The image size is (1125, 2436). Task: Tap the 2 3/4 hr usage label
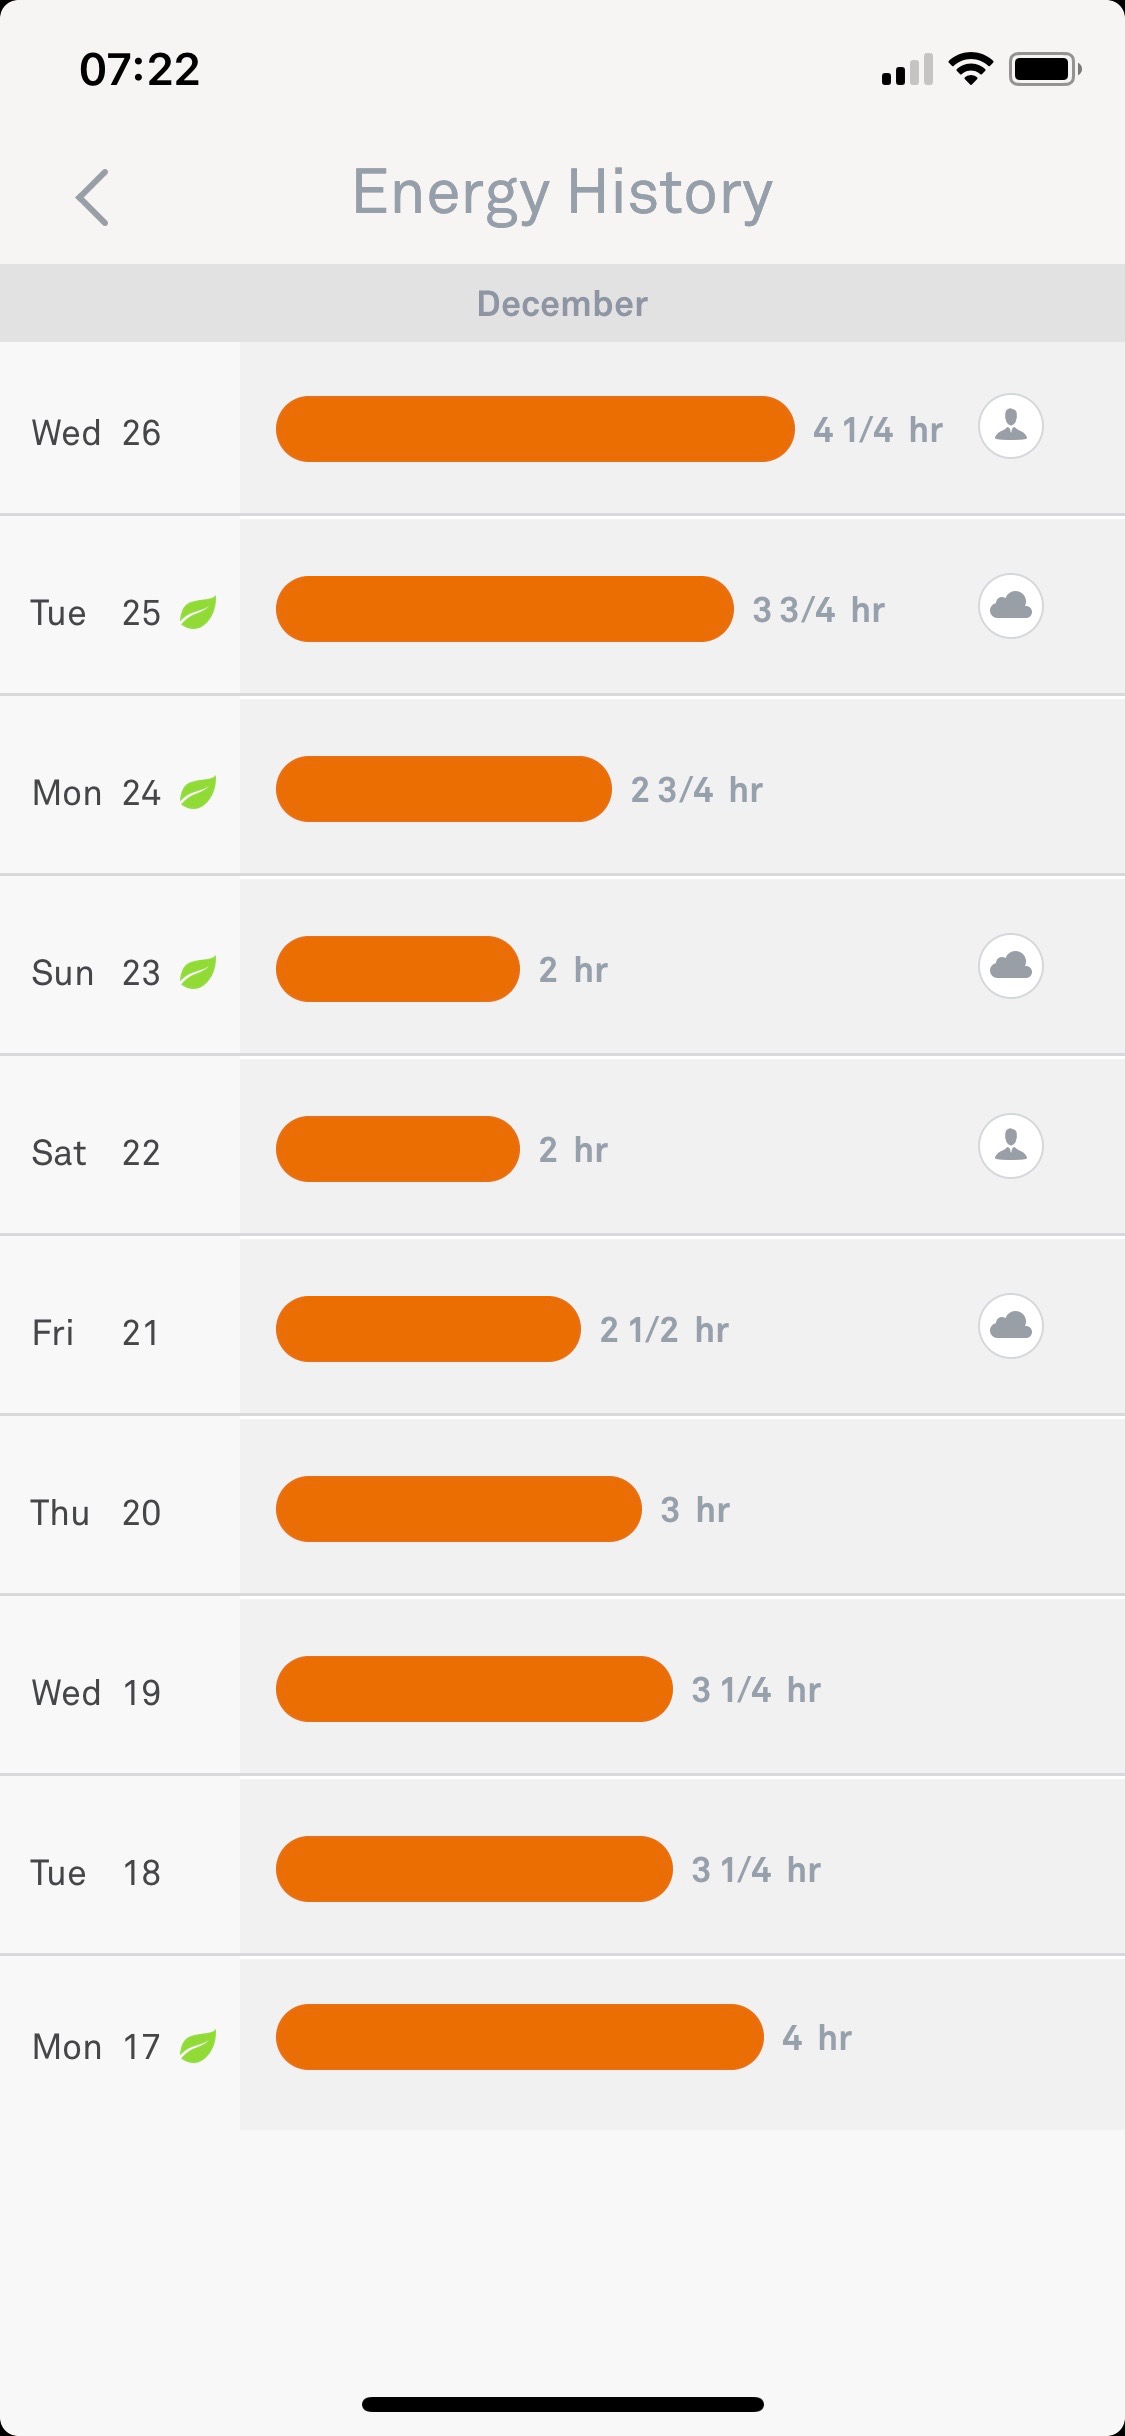coord(696,790)
